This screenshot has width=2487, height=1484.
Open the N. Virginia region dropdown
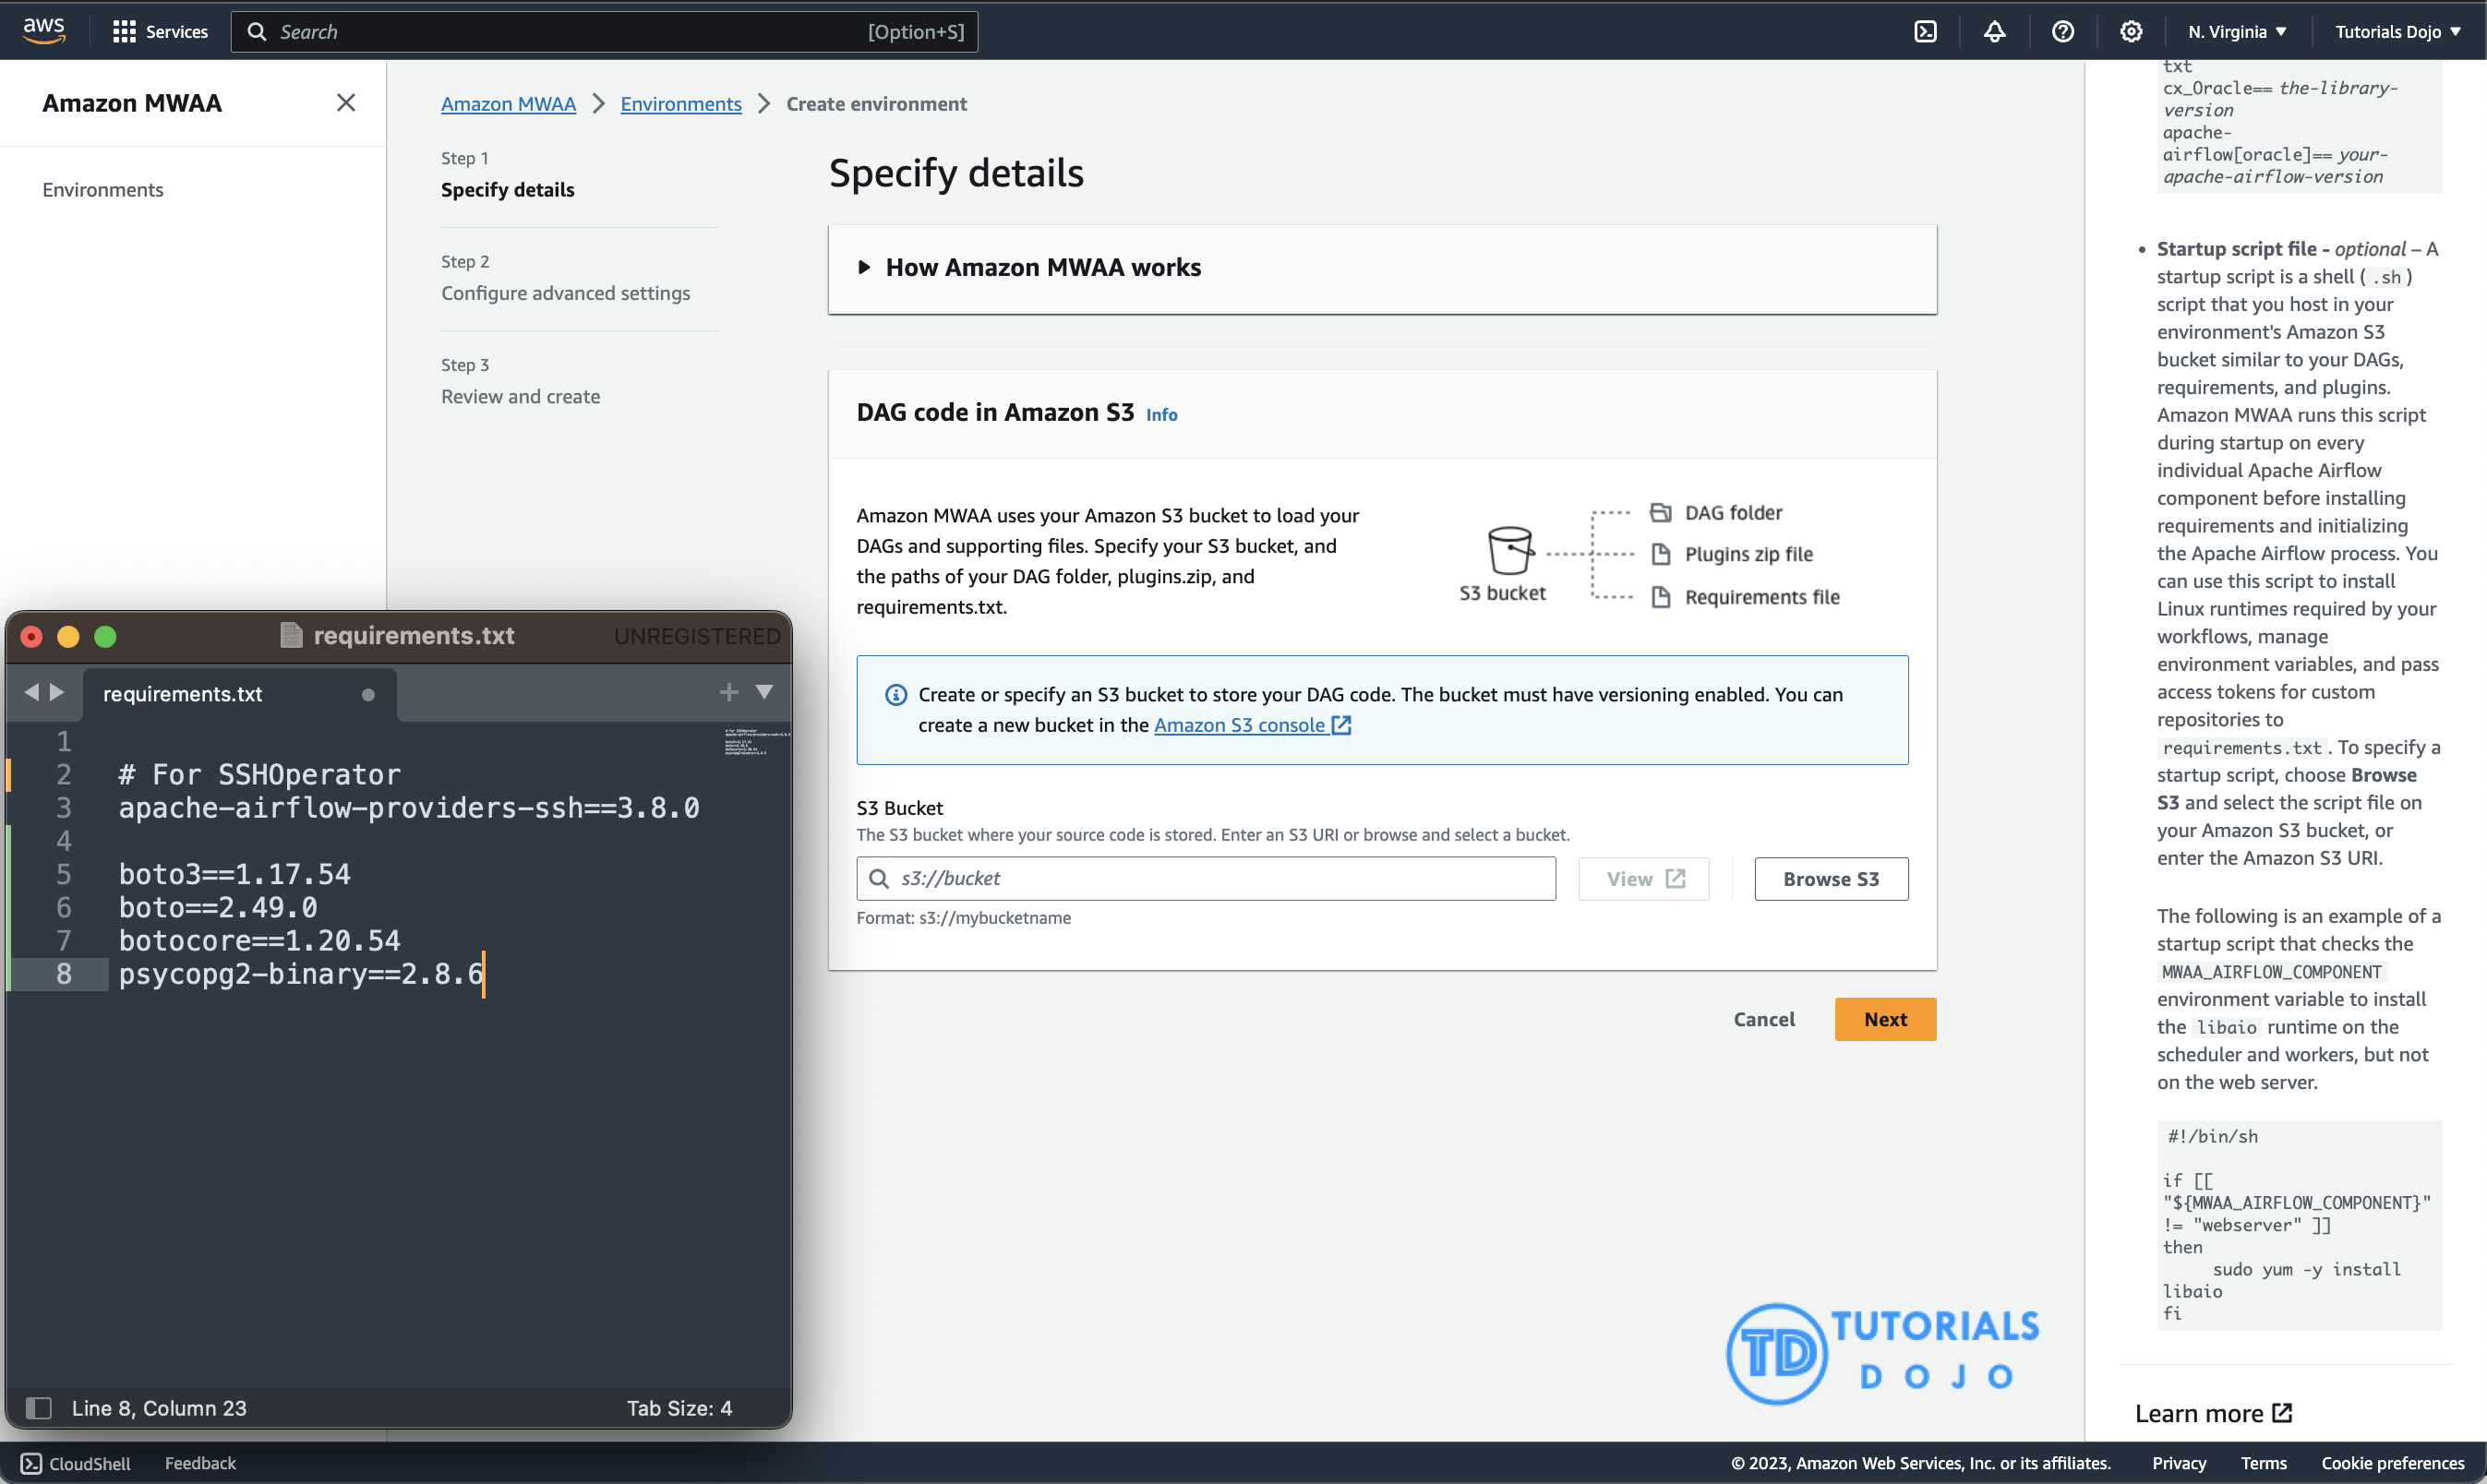[x=2236, y=32]
